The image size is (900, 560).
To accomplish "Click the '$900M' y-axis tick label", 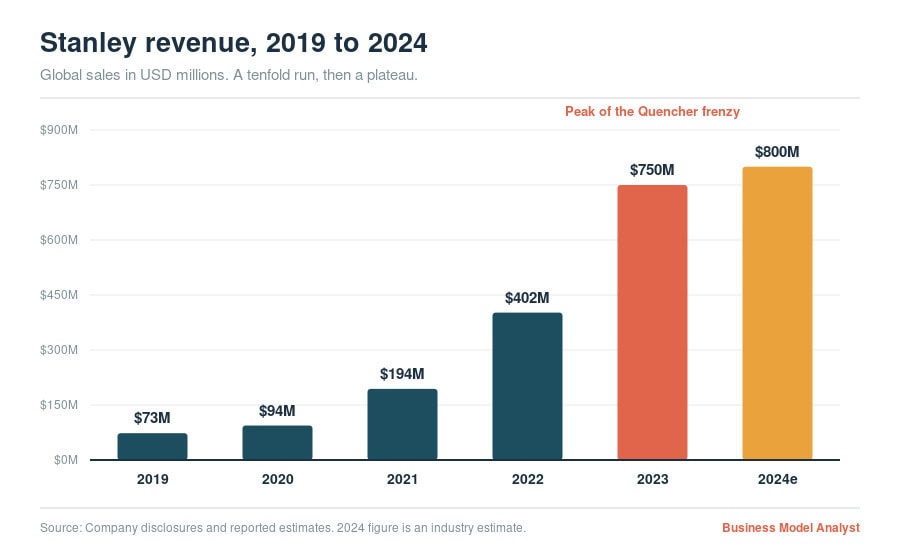I will click(59, 130).
